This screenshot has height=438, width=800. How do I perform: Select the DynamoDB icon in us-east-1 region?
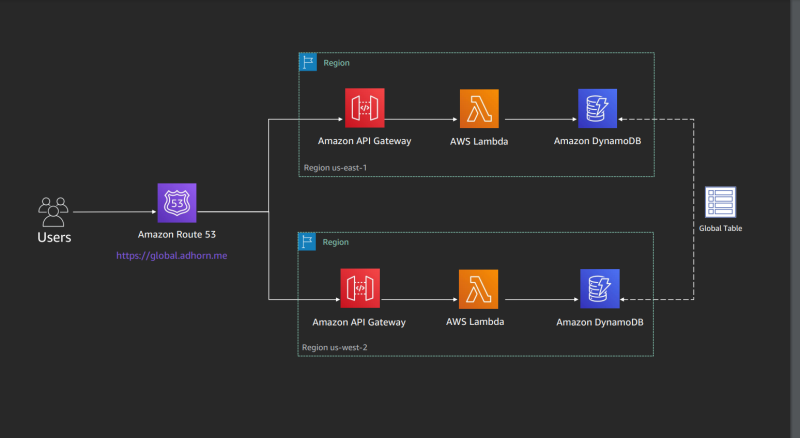click(x=597, y=108)
